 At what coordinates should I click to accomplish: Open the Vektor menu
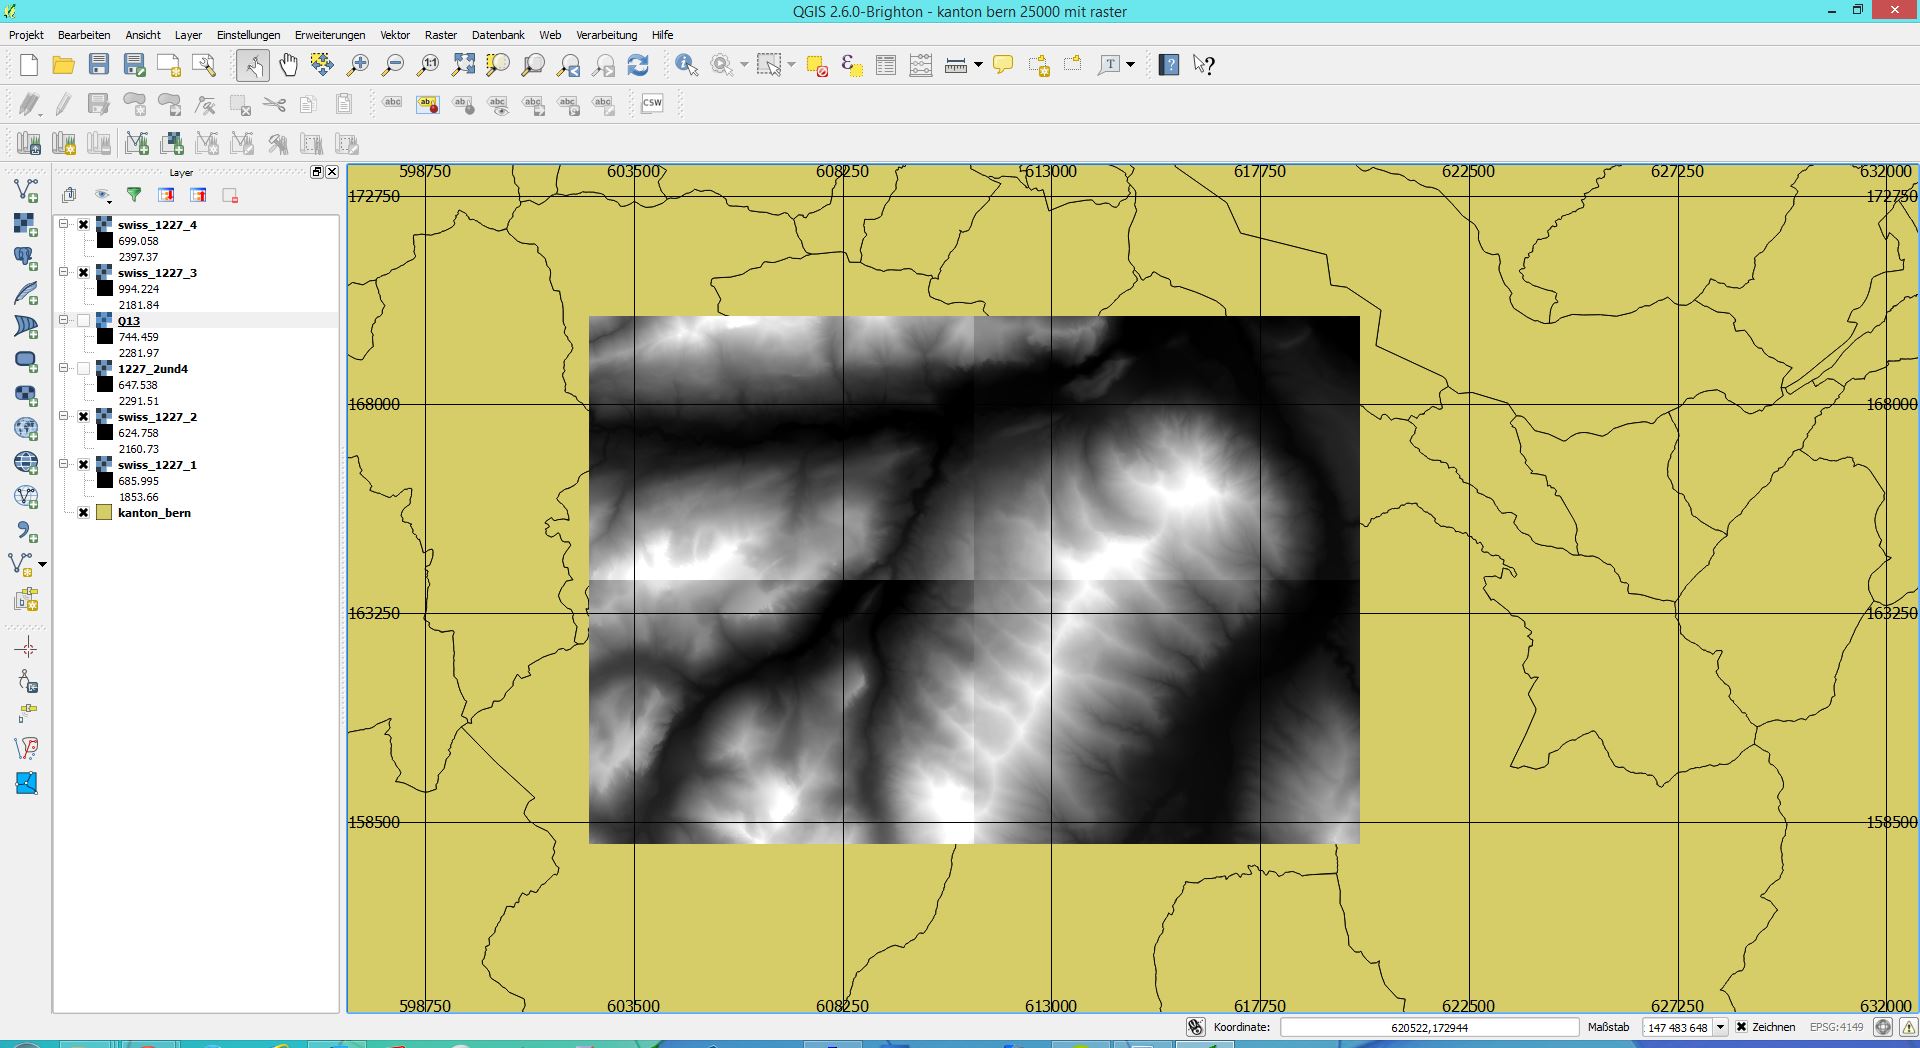pos(395,35)
